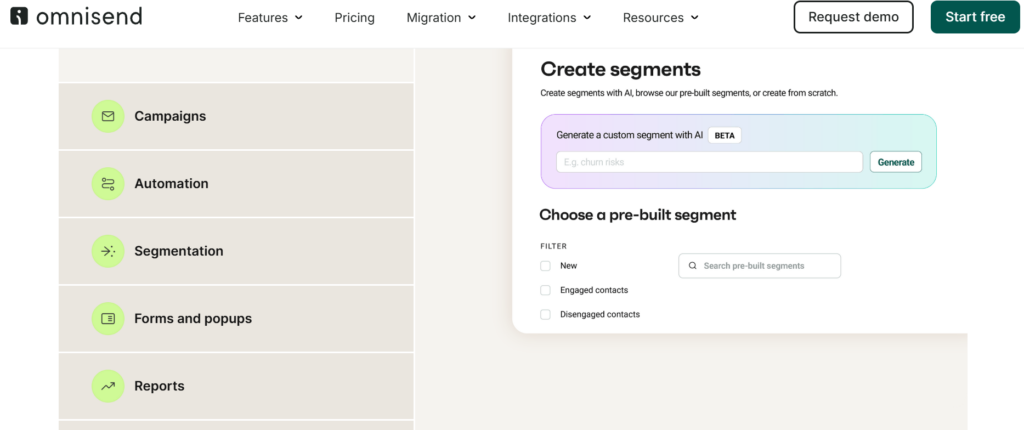The image size is (1024, 430).
Task: Click the Generate button
Action: (x=895, y=162)
